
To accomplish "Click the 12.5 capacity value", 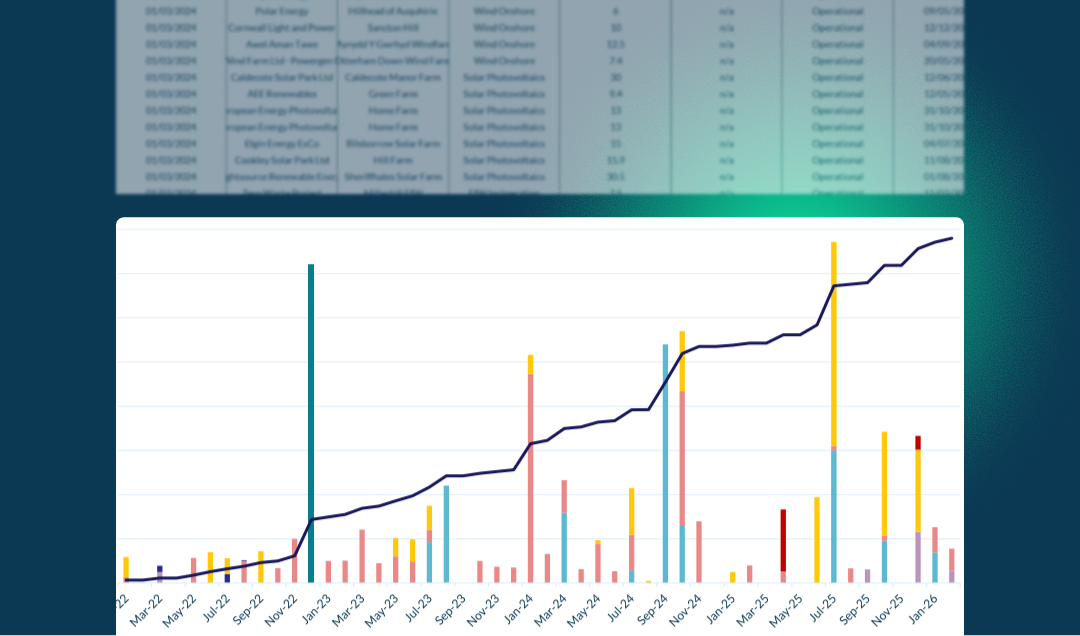I will point(615,44).
